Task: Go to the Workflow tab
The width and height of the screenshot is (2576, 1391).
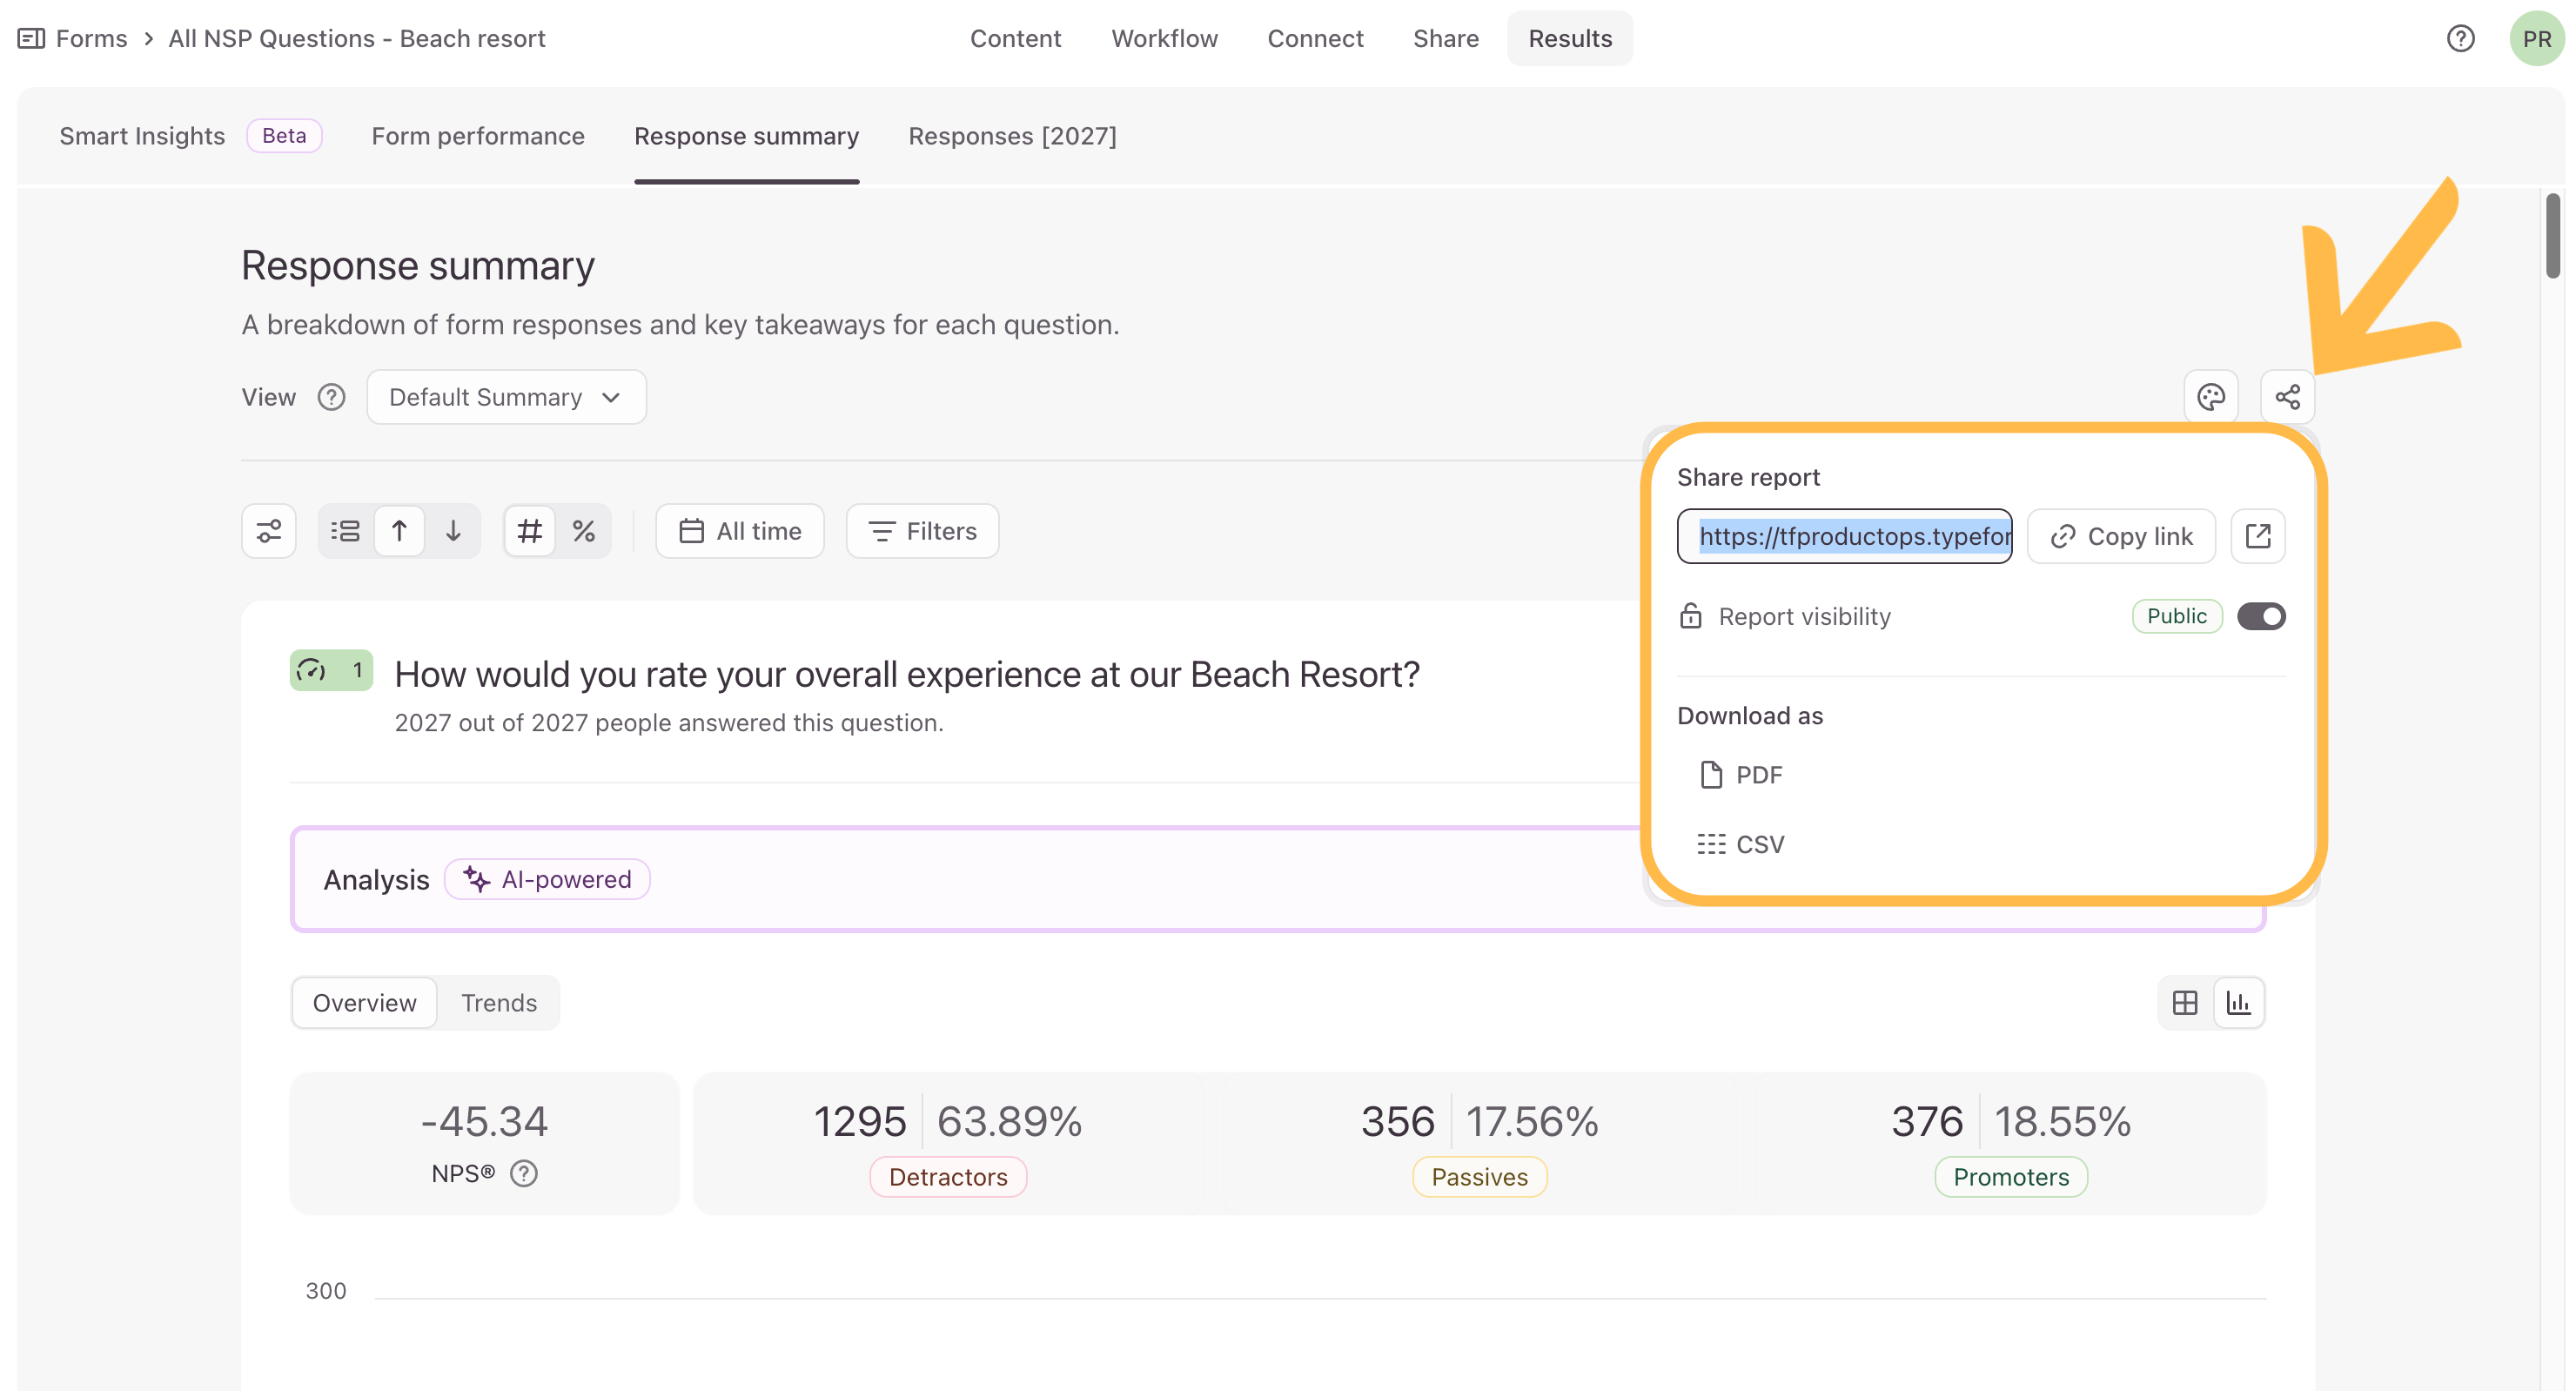Action: tap(1164, 39)
